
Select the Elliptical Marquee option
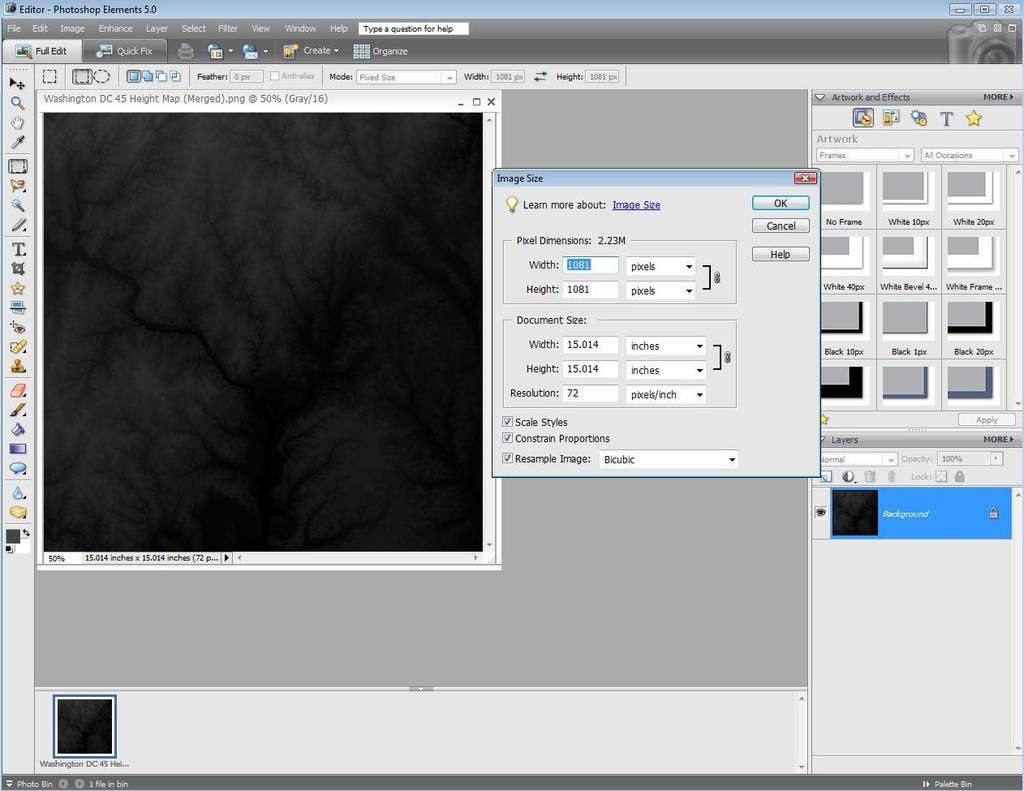click(x=101, y=77)
